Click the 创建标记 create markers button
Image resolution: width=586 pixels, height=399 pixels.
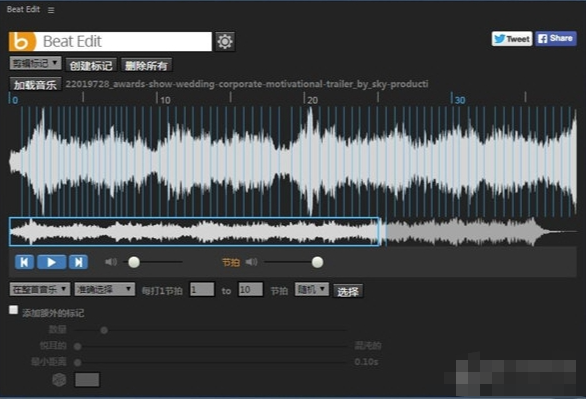click(x=91, y=65)
